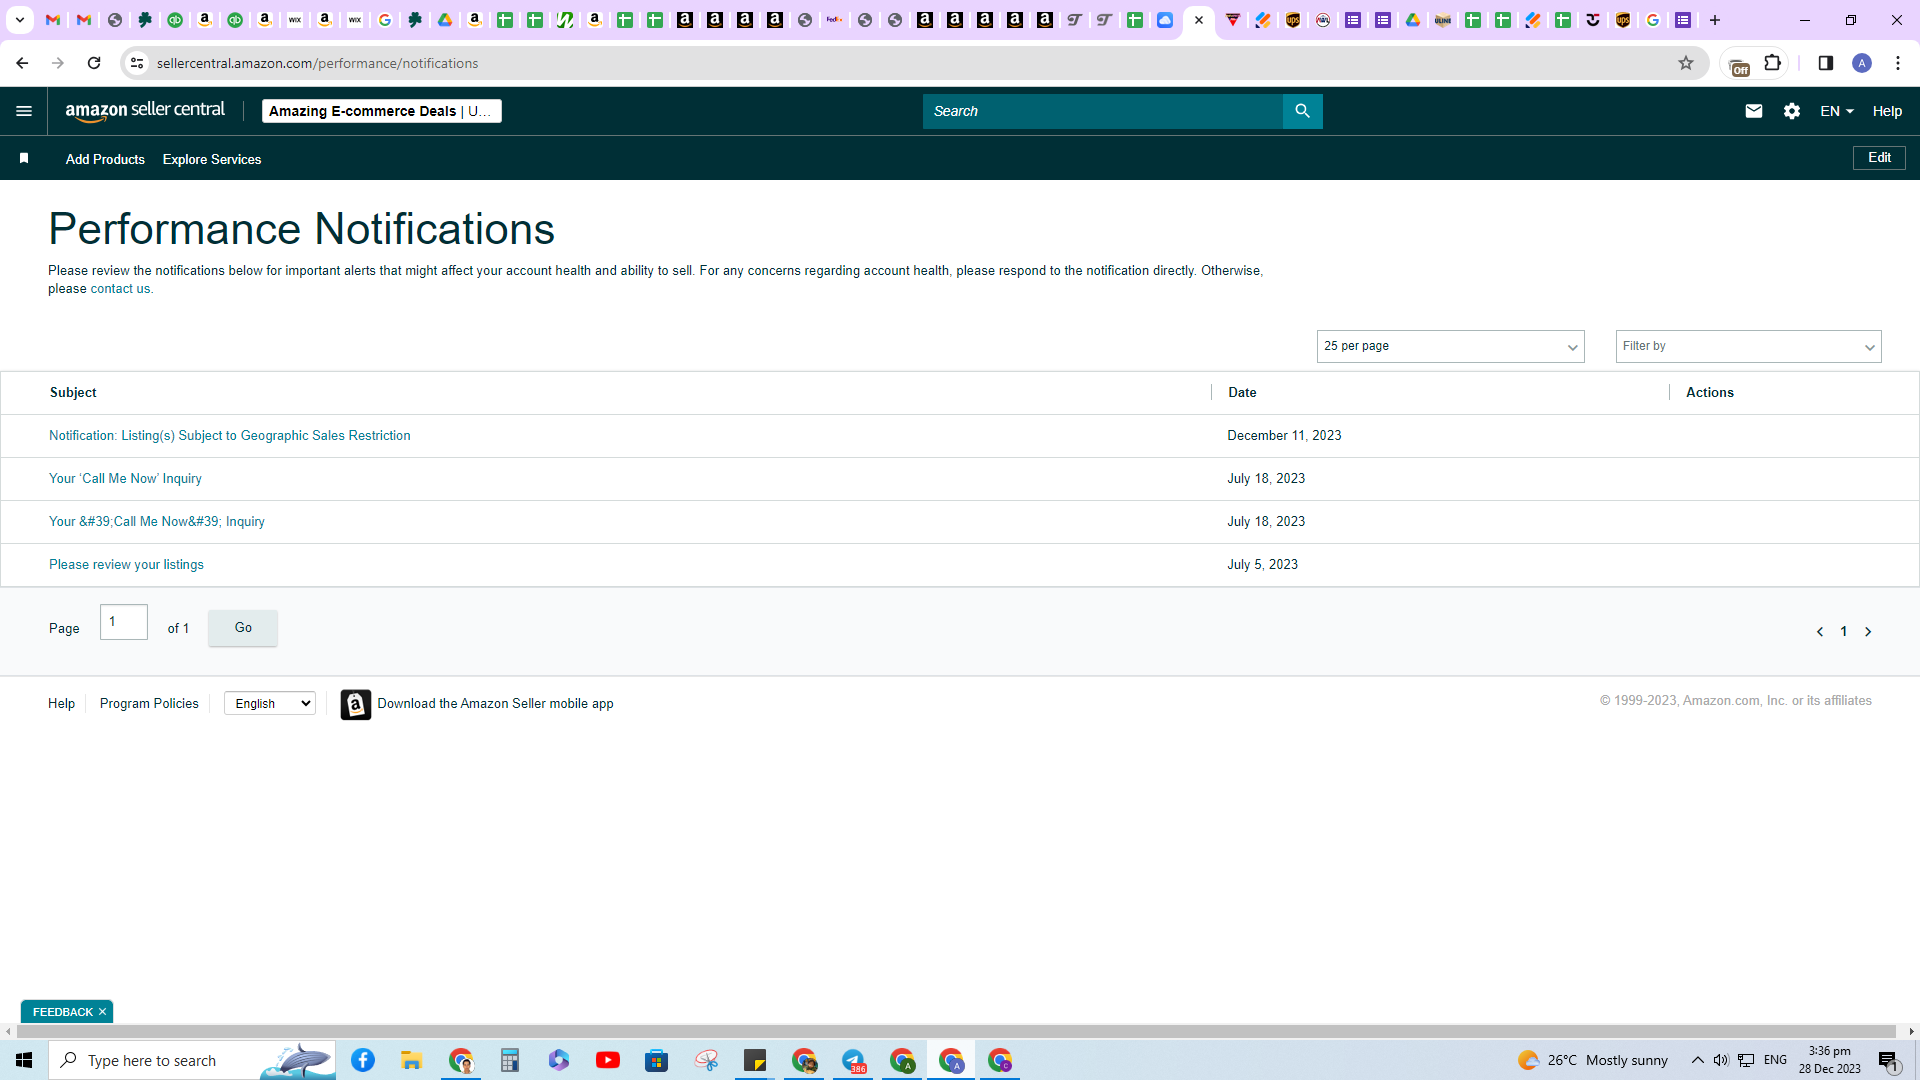Click the search magnifier button
The width and height of the screenshot is (1920, 1080).
coord(1302,111)
